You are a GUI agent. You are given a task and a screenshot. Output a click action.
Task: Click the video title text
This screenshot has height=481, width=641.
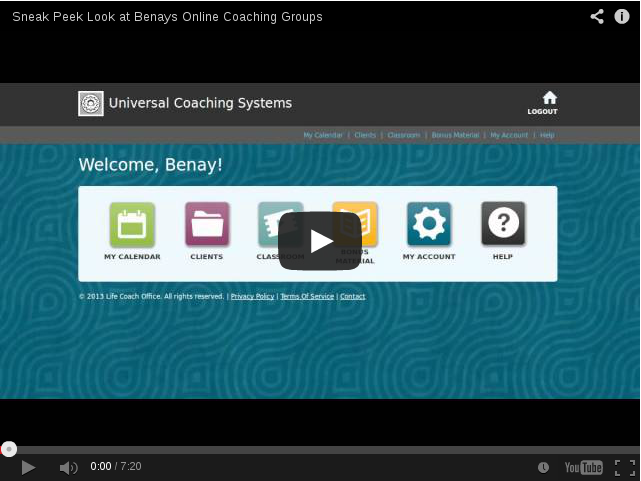(x=167, y=17)
